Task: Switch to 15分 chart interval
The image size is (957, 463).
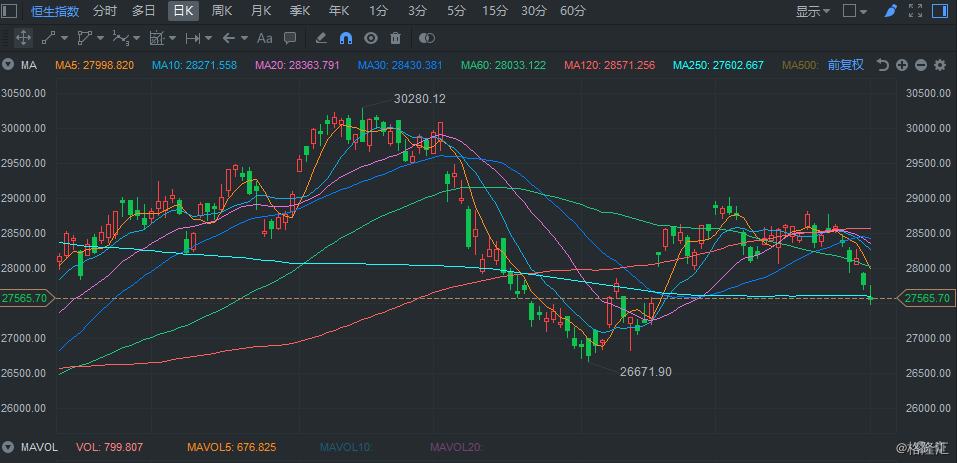Action: click(494, 10)
